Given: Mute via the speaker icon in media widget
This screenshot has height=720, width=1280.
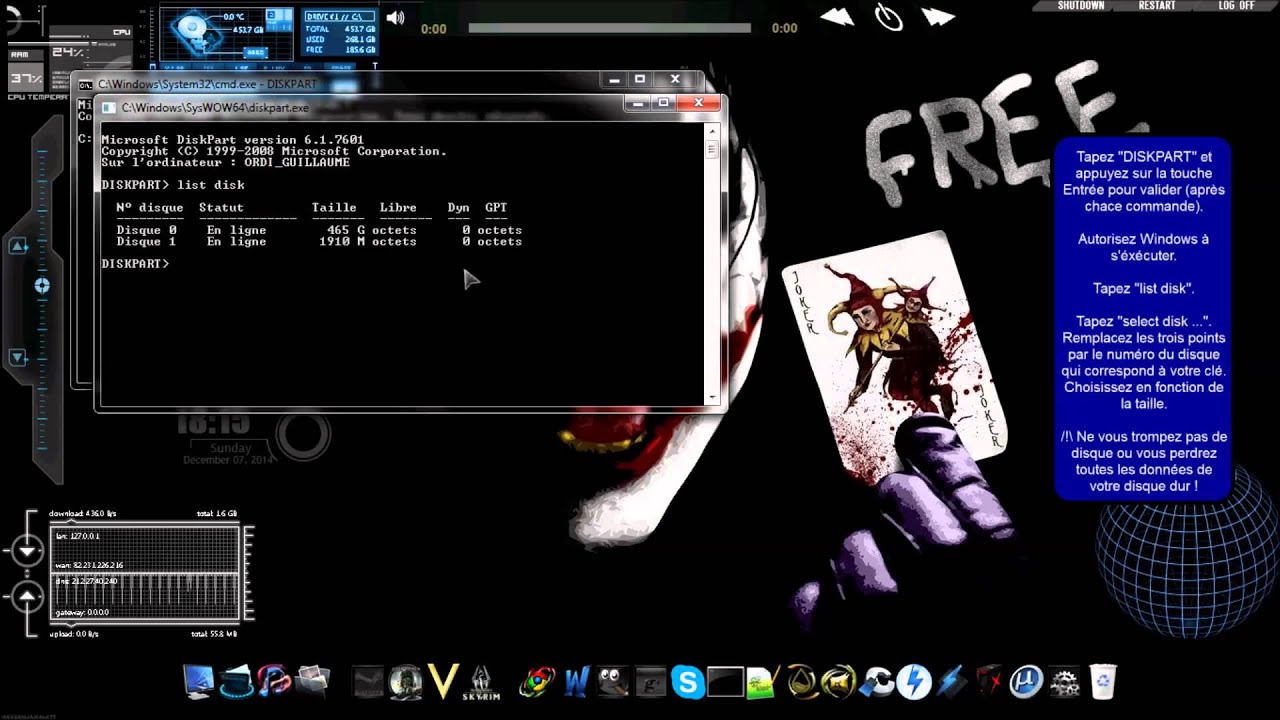Looking at the screenshot, I should pos(396,18).
